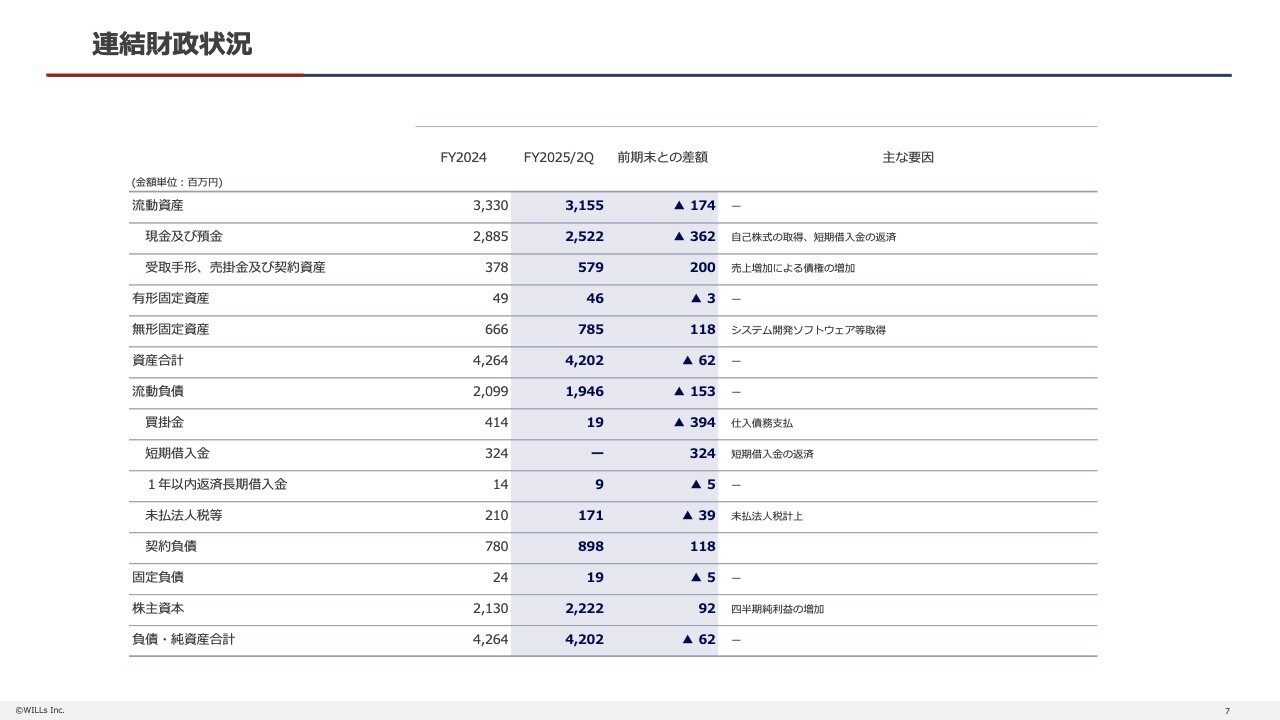Click the 流動負債 row label
This screenshot has height=720, width=1280.
tap(157, 392)
